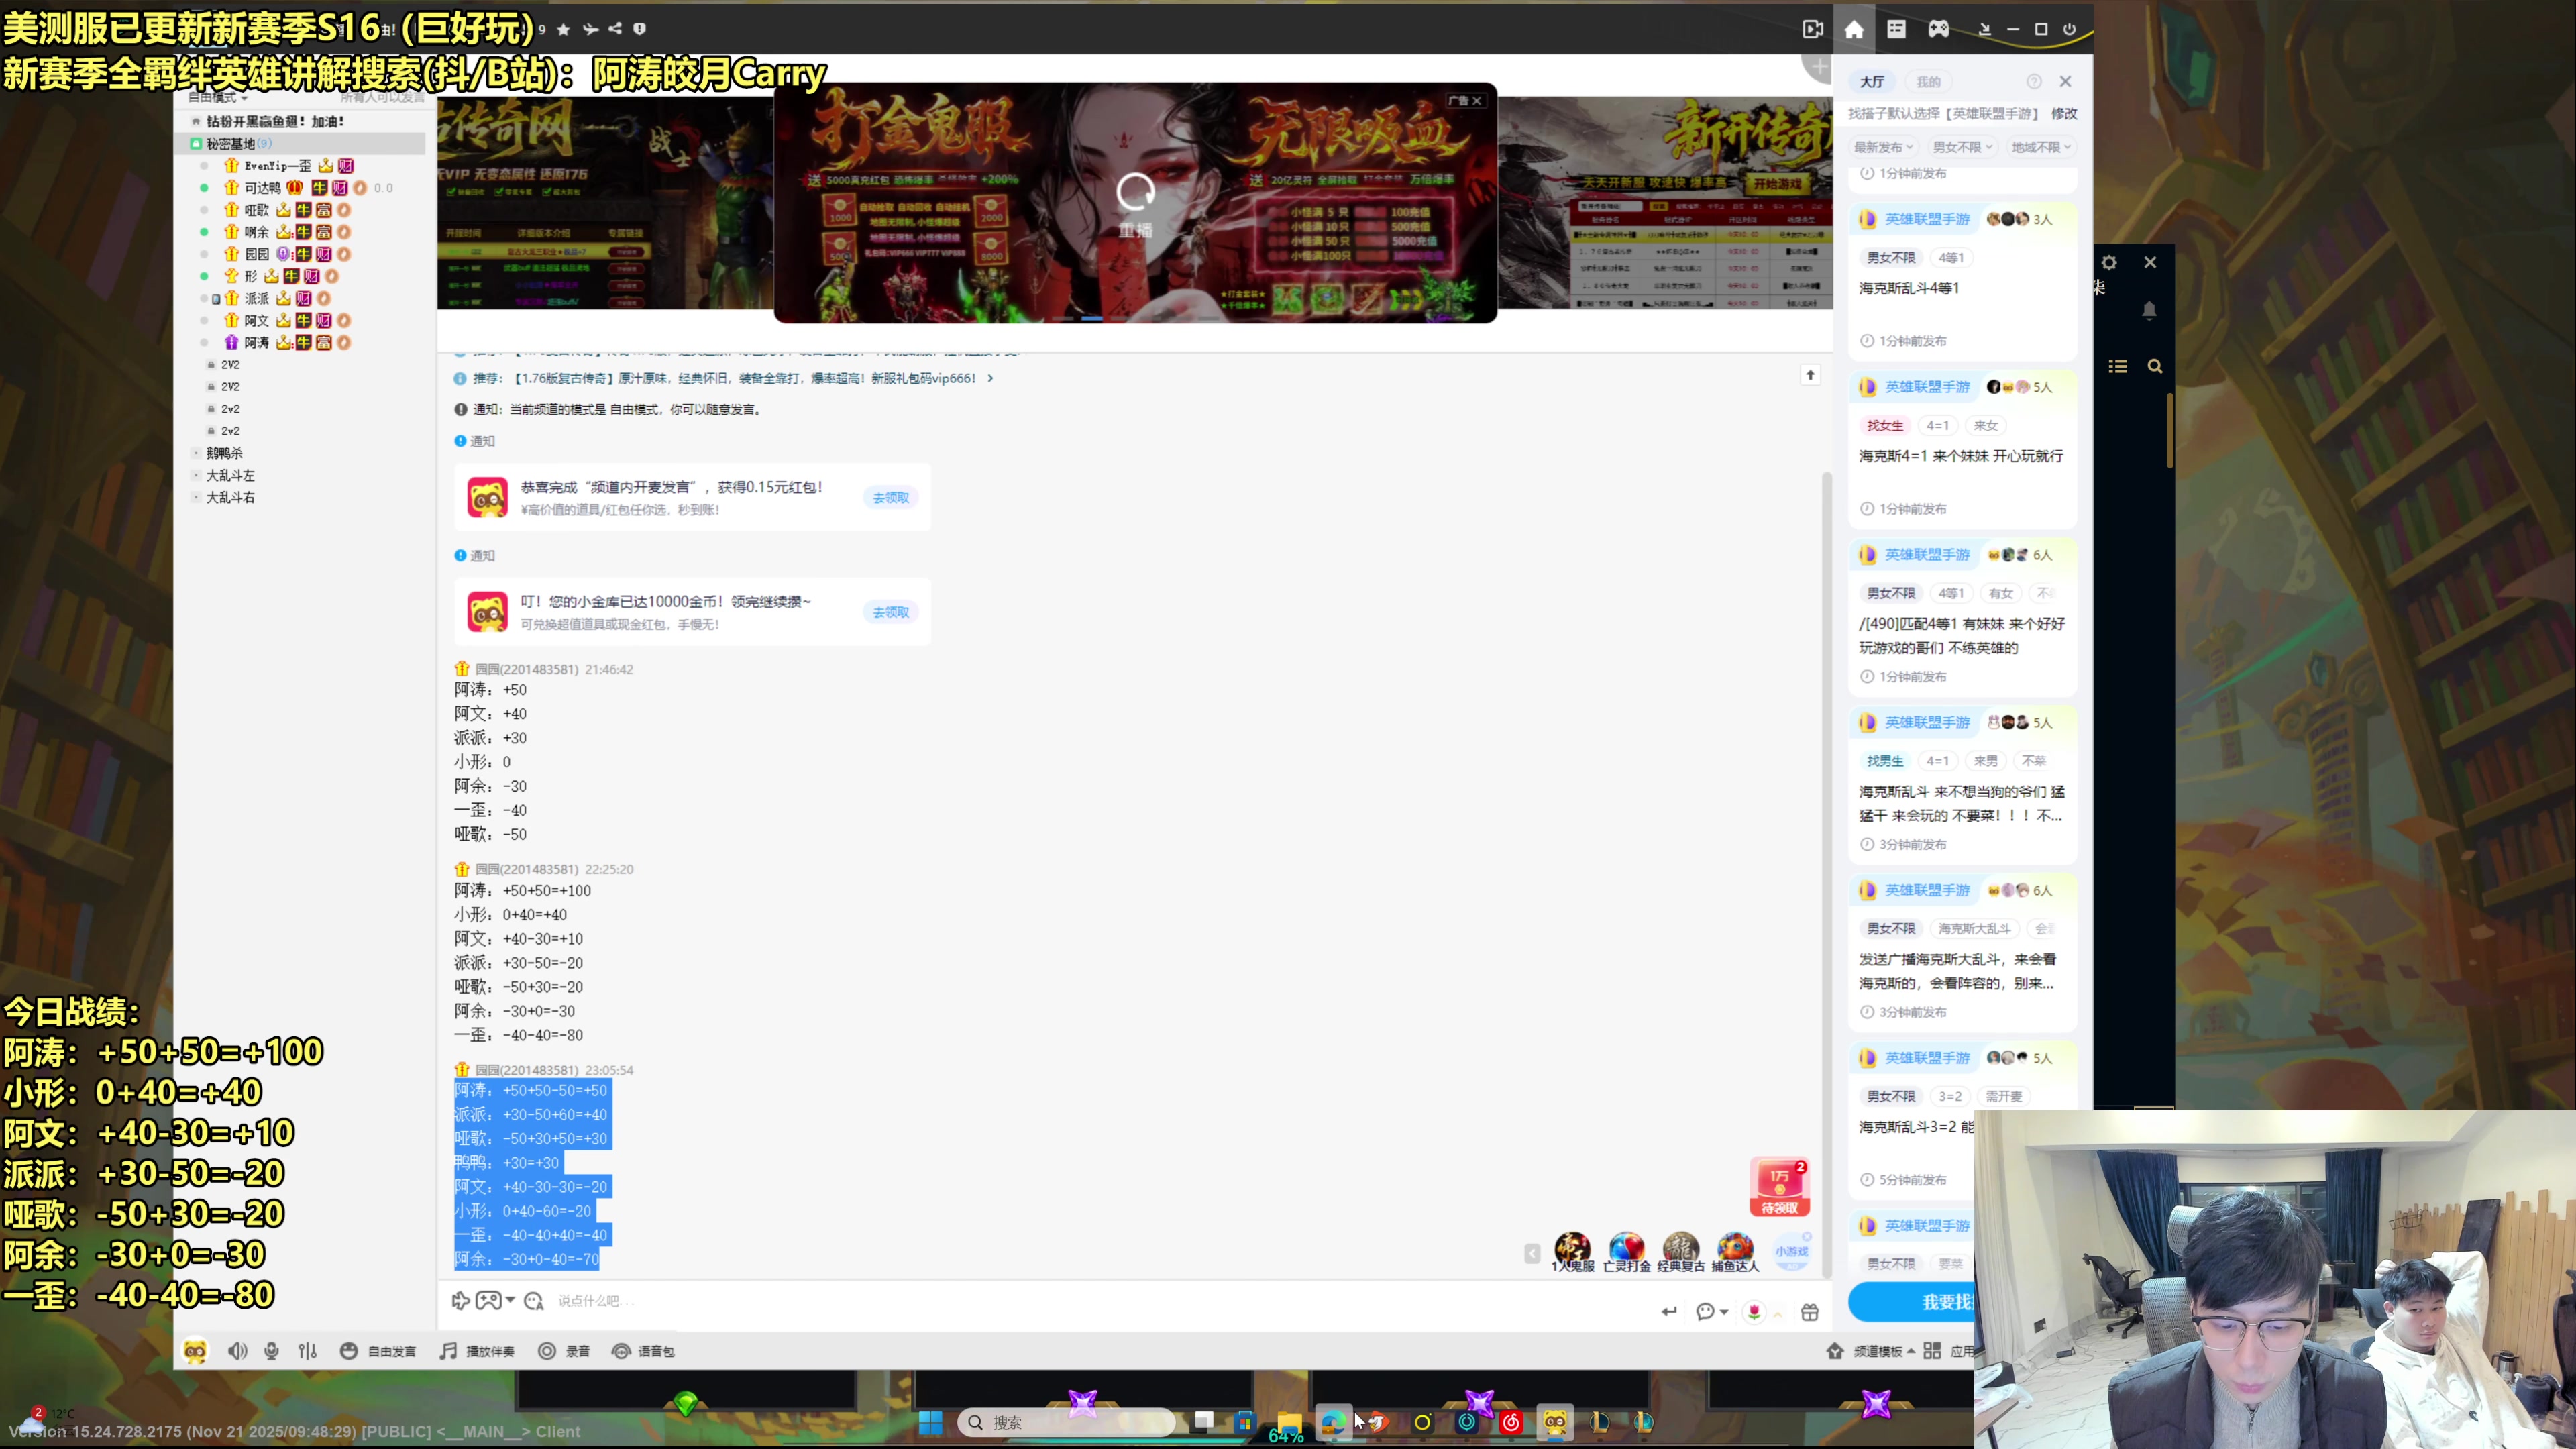
Task: Click the game controller icon in chat input
Action: click(x=489, y=1300)
